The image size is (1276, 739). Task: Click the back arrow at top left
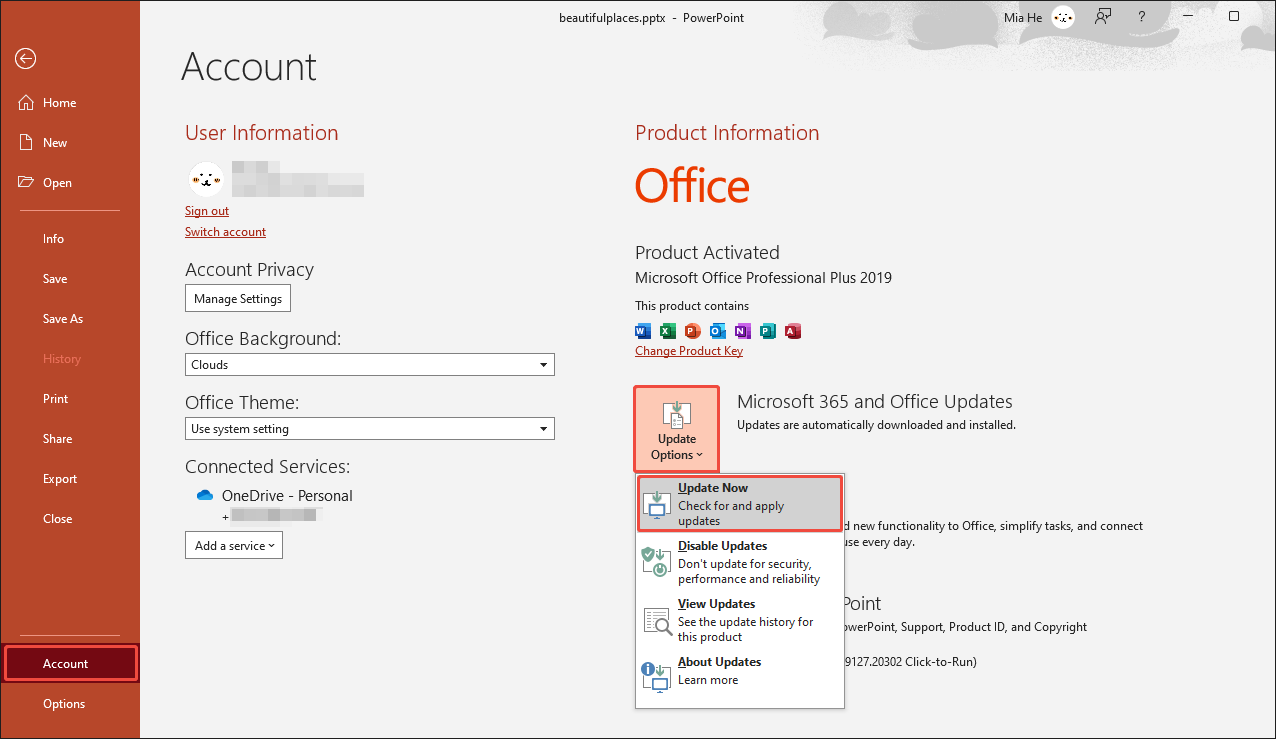(x=25, y=59)
